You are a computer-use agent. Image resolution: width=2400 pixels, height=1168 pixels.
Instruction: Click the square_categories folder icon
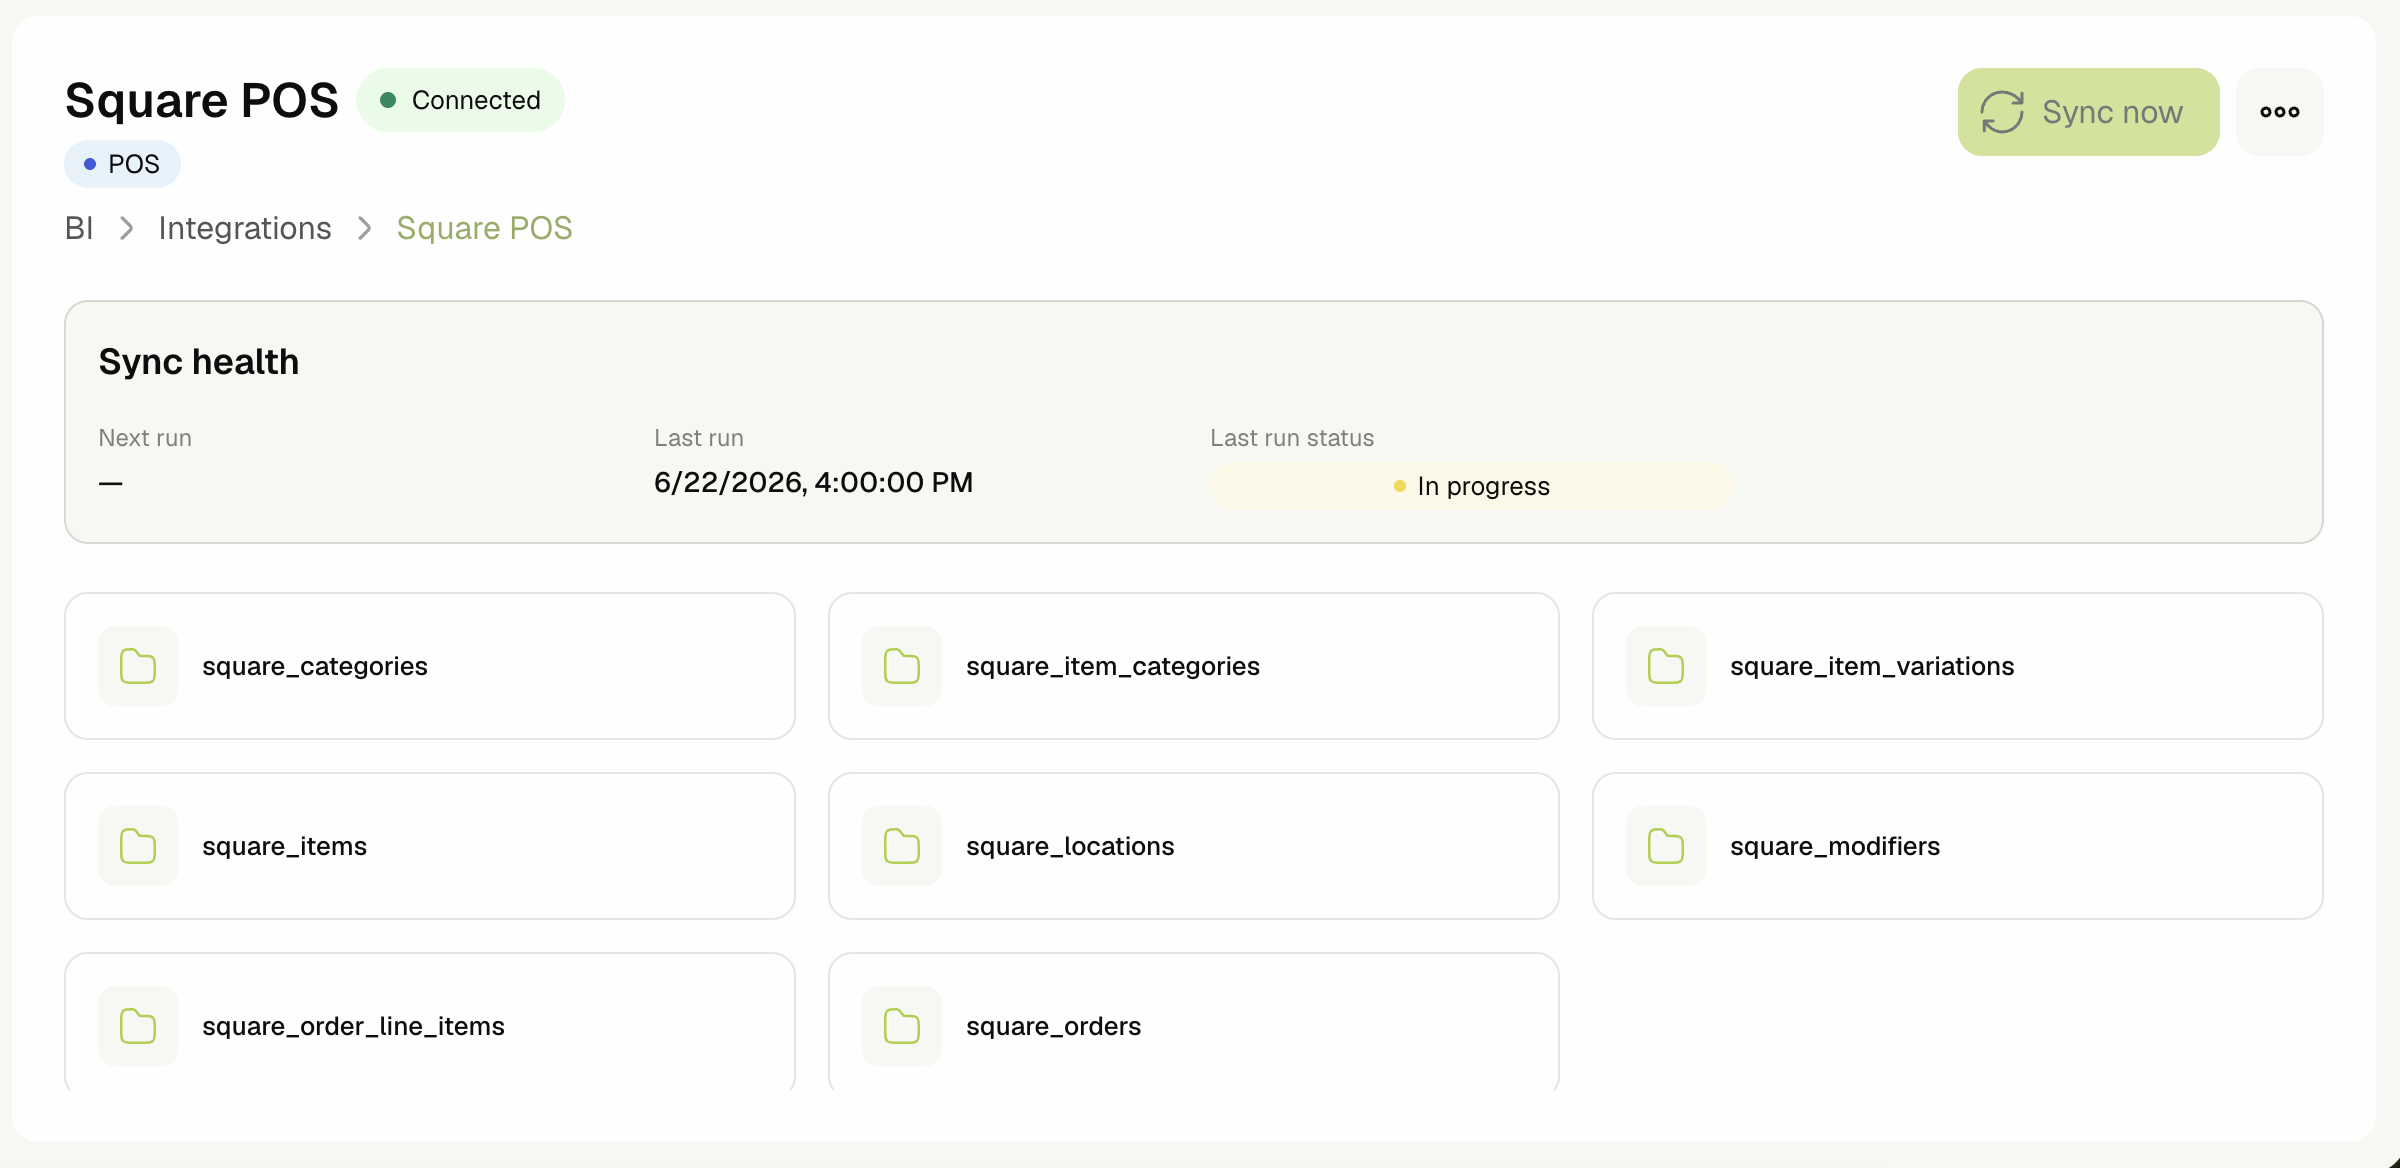(x=138, y=666)
